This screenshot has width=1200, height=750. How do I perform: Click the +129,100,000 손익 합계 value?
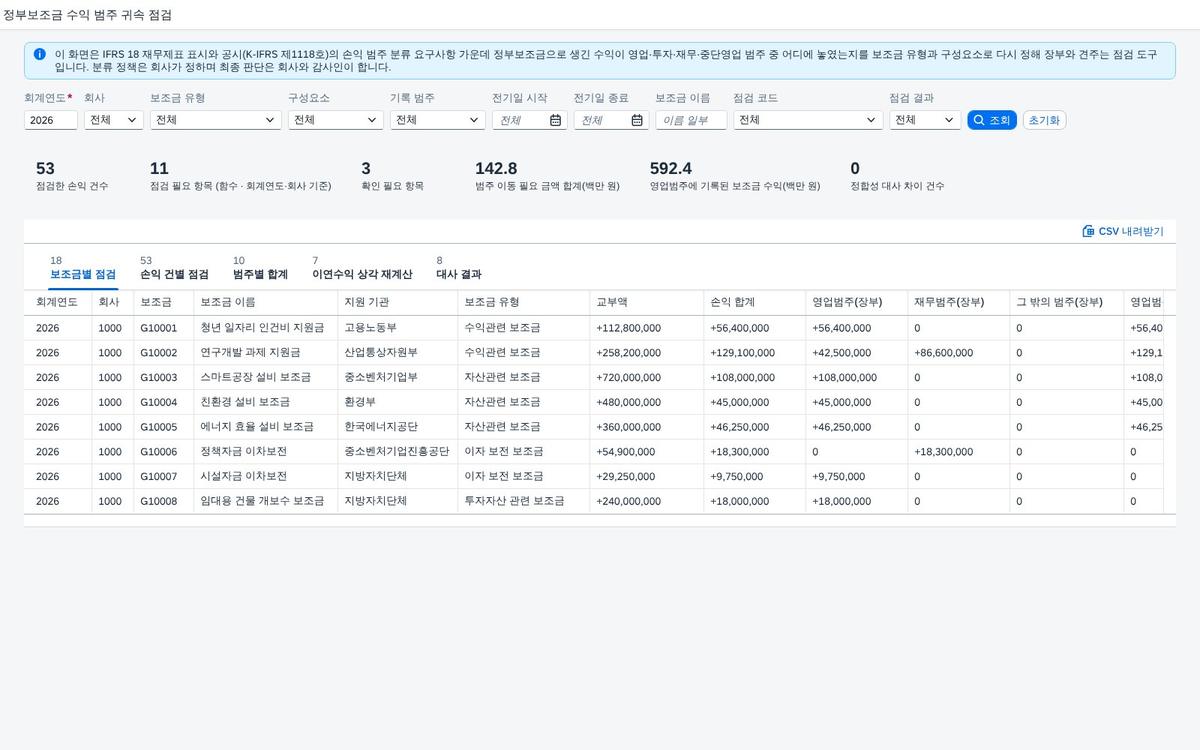tap(742, 353)
